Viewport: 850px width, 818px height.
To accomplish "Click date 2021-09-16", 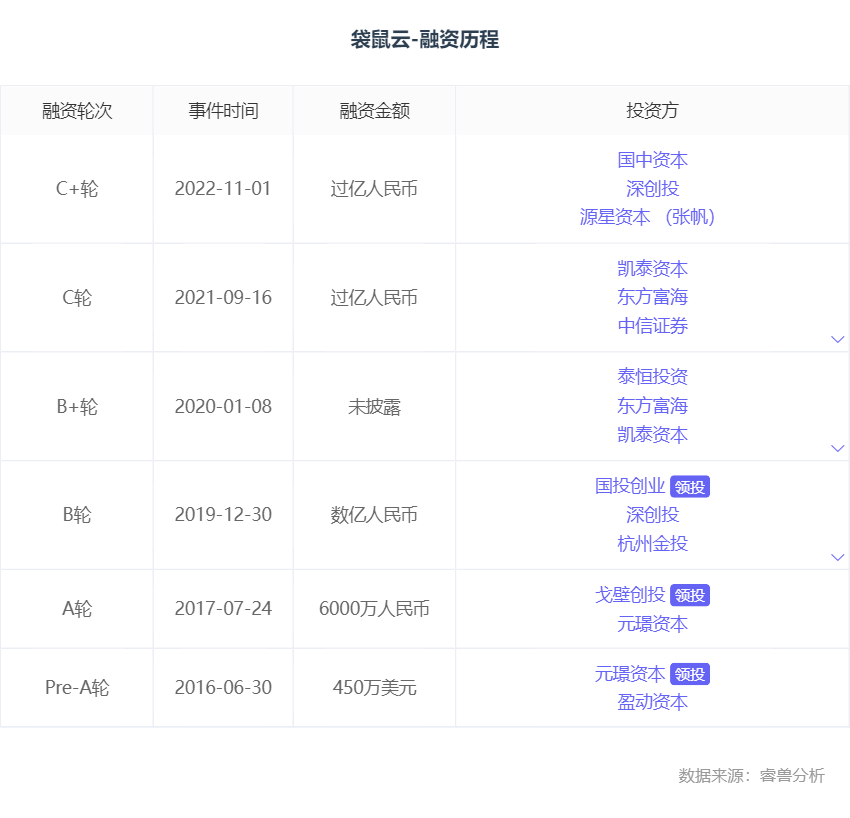I will (223, 298).
